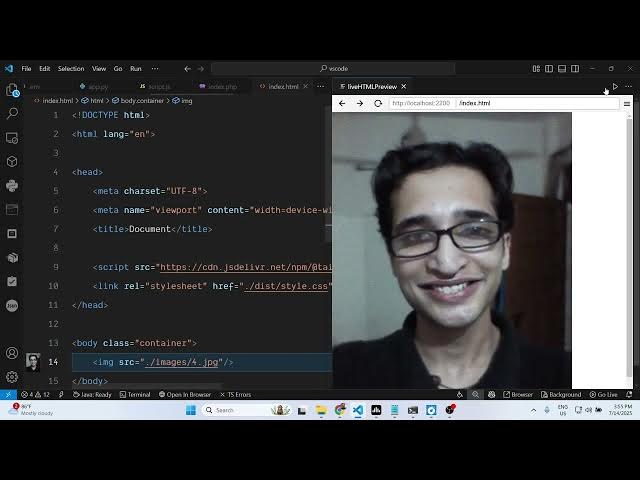Open the Go menu
This screenshot has height=480, width=640.
point(118,69)
